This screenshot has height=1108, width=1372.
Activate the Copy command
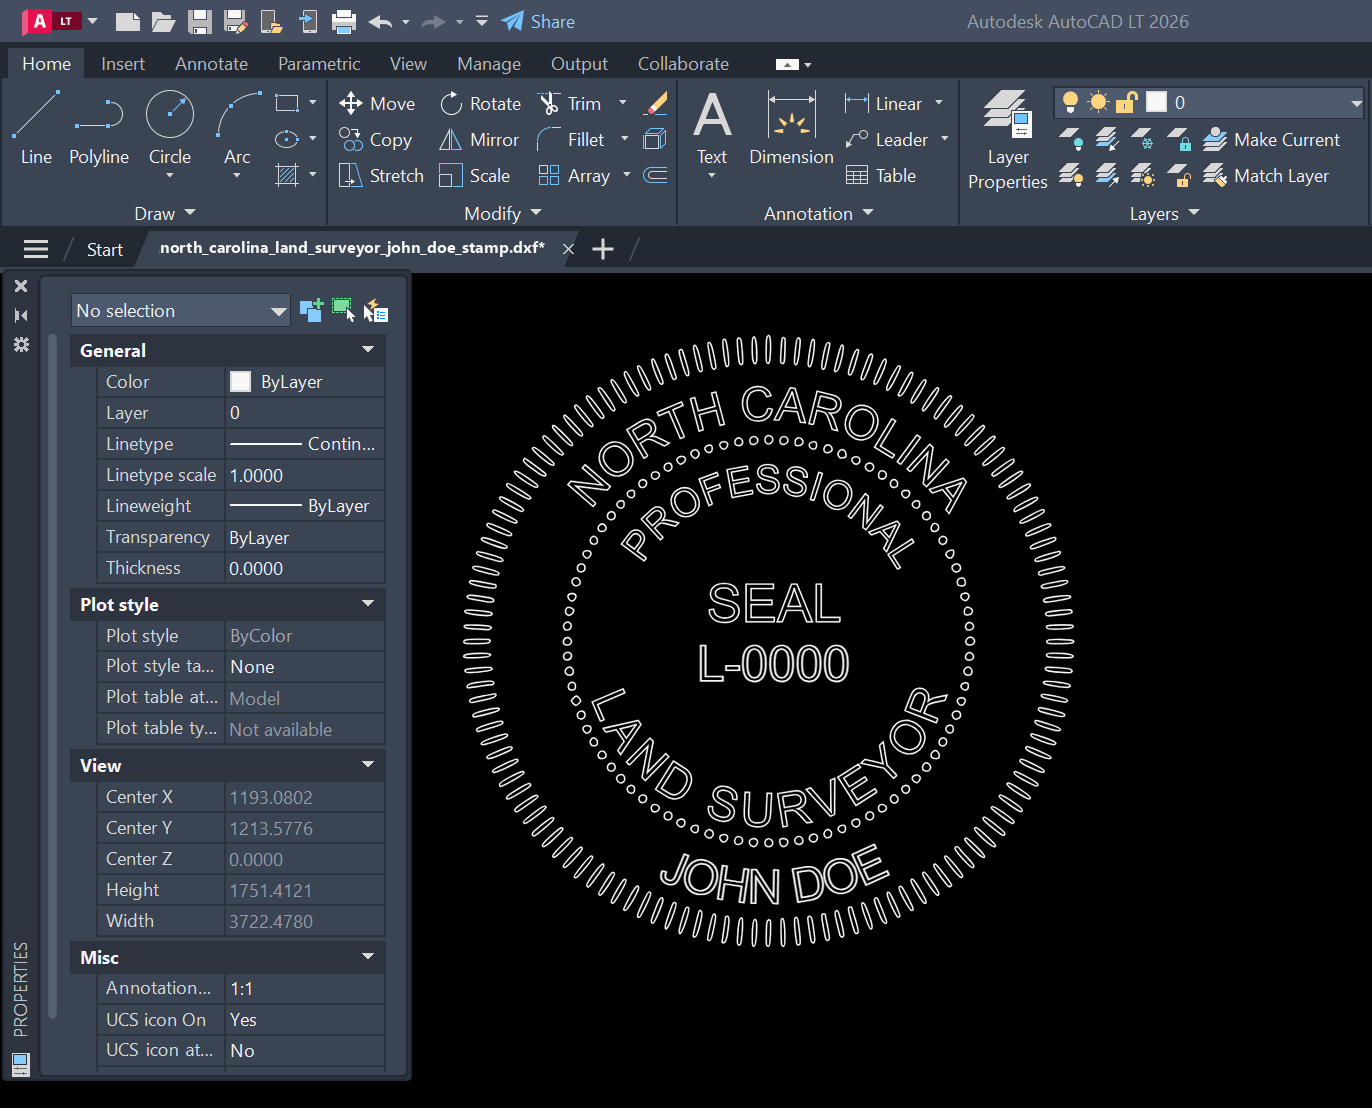coord(375,139)
